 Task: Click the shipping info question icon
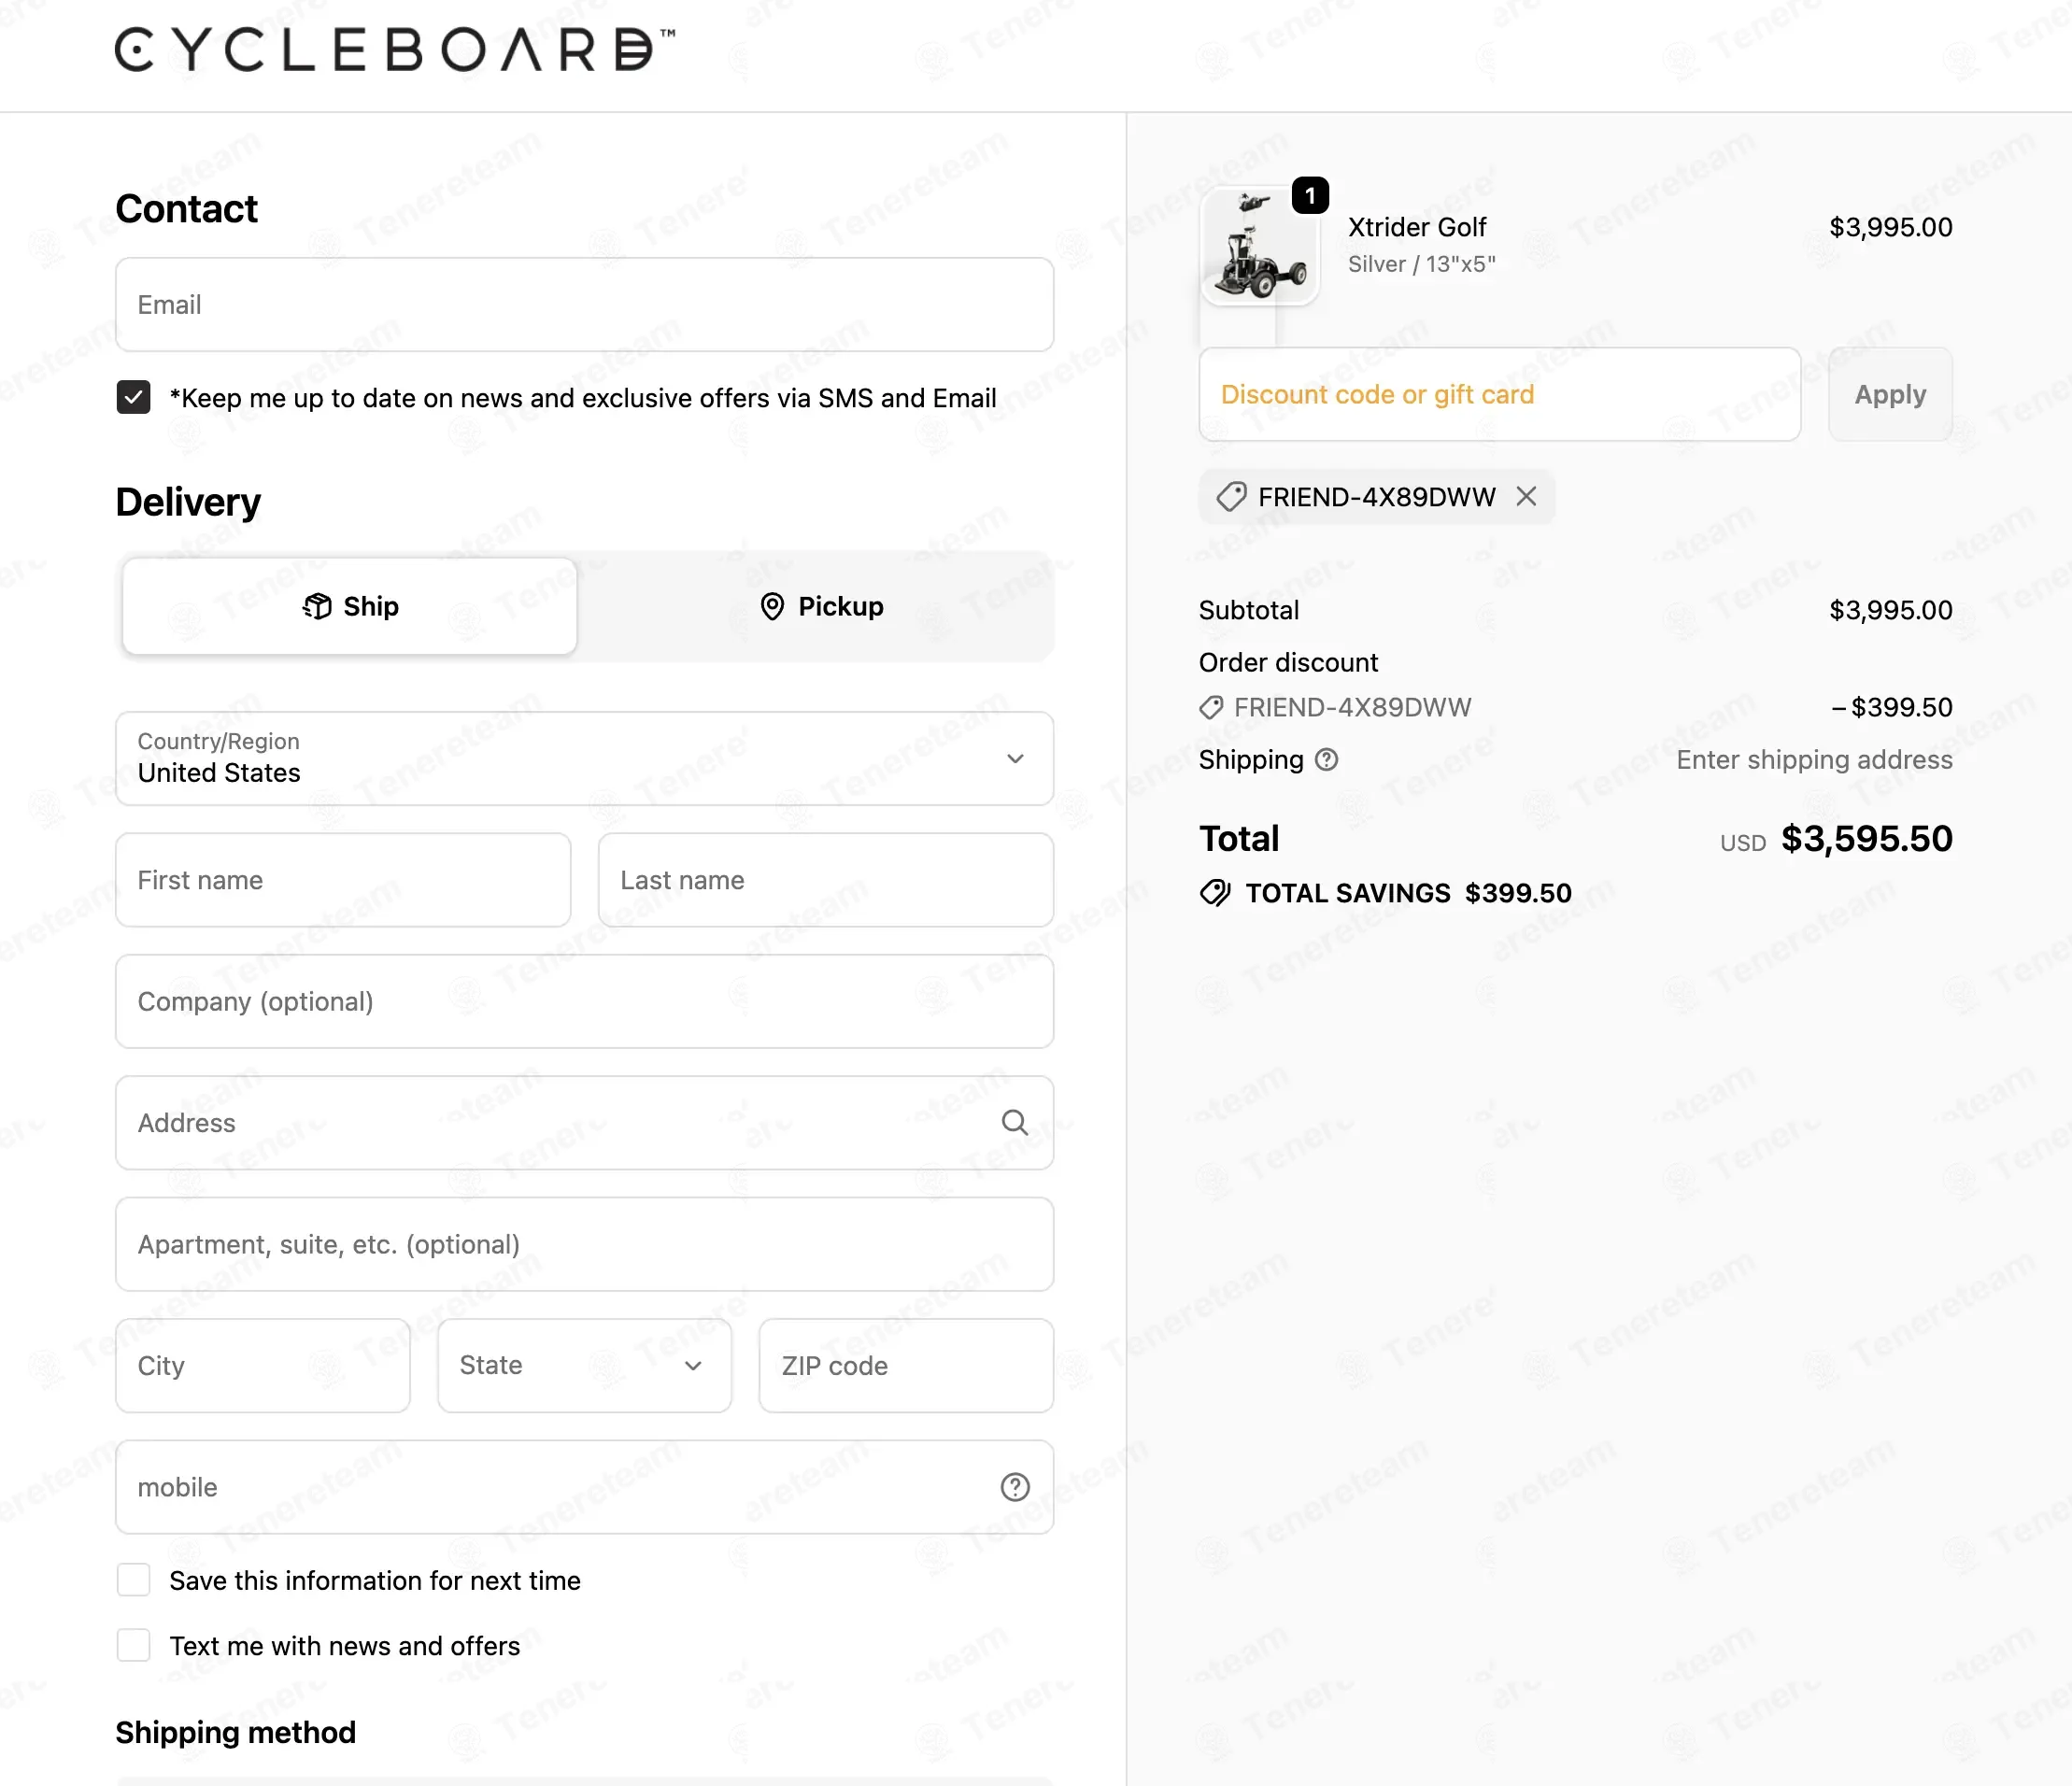pyautogui.click(x=1326, y=760)
